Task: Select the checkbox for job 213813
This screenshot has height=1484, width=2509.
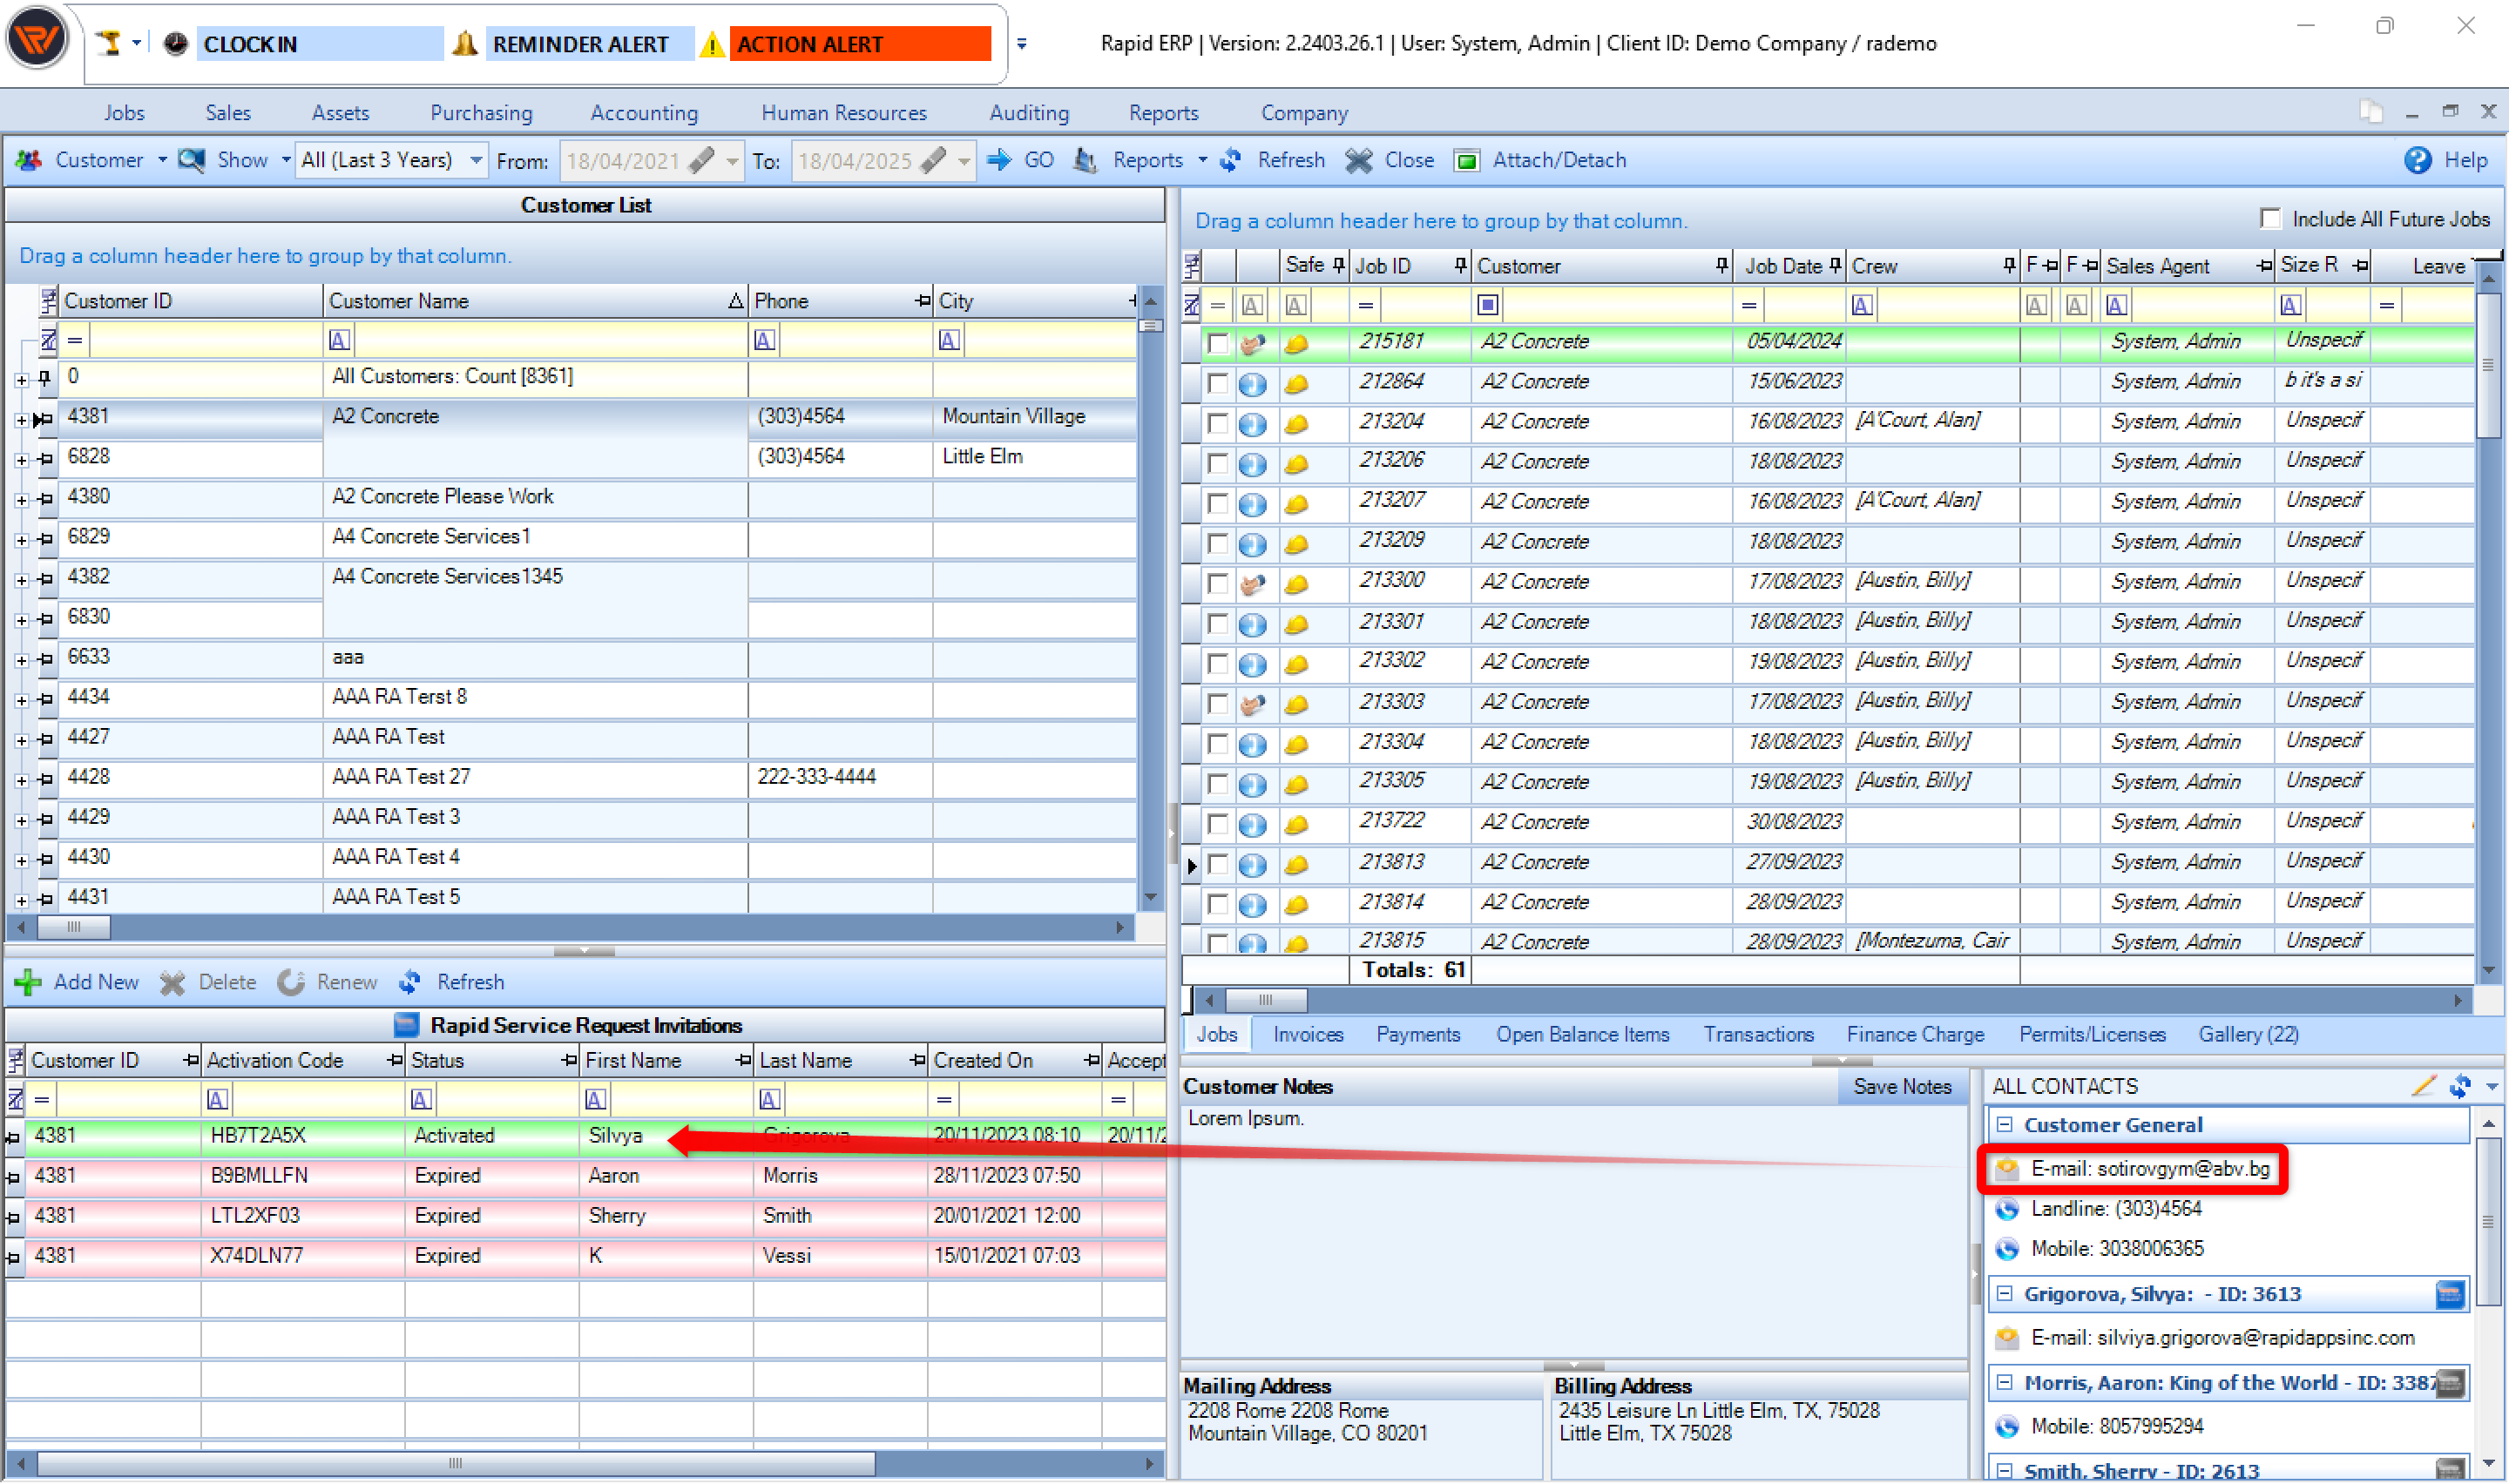Action: click(x=1217, y=863)
